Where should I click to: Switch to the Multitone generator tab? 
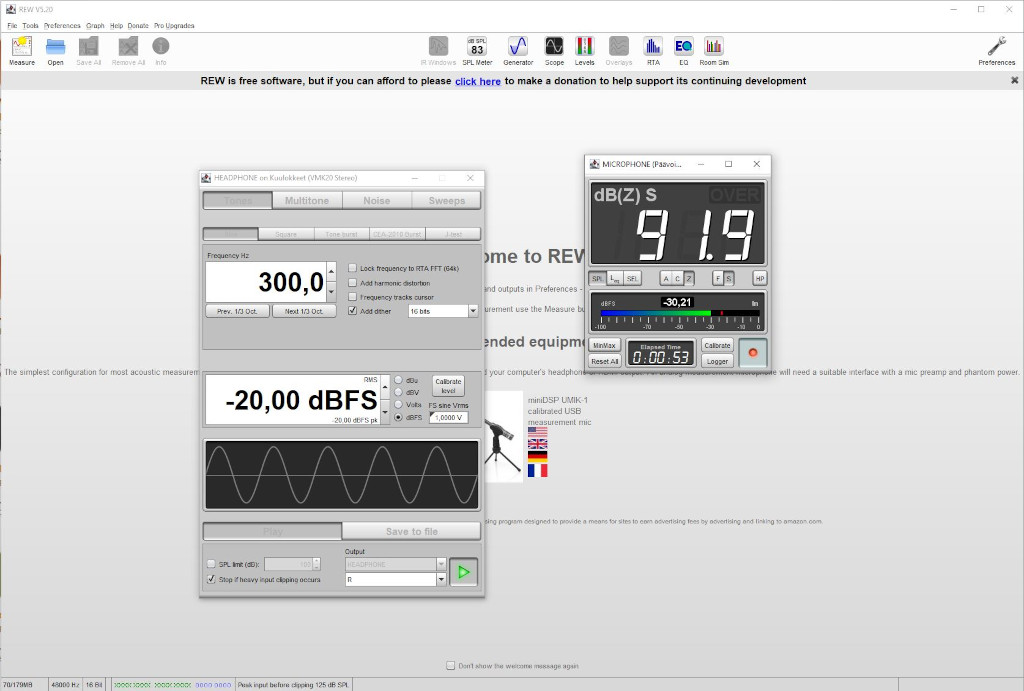[x=307, y=201]
